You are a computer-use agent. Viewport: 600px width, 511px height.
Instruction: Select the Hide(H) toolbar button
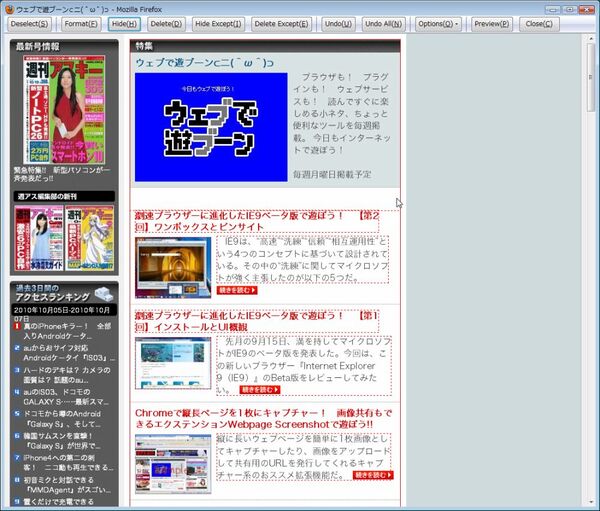click(x=124, y=24)
